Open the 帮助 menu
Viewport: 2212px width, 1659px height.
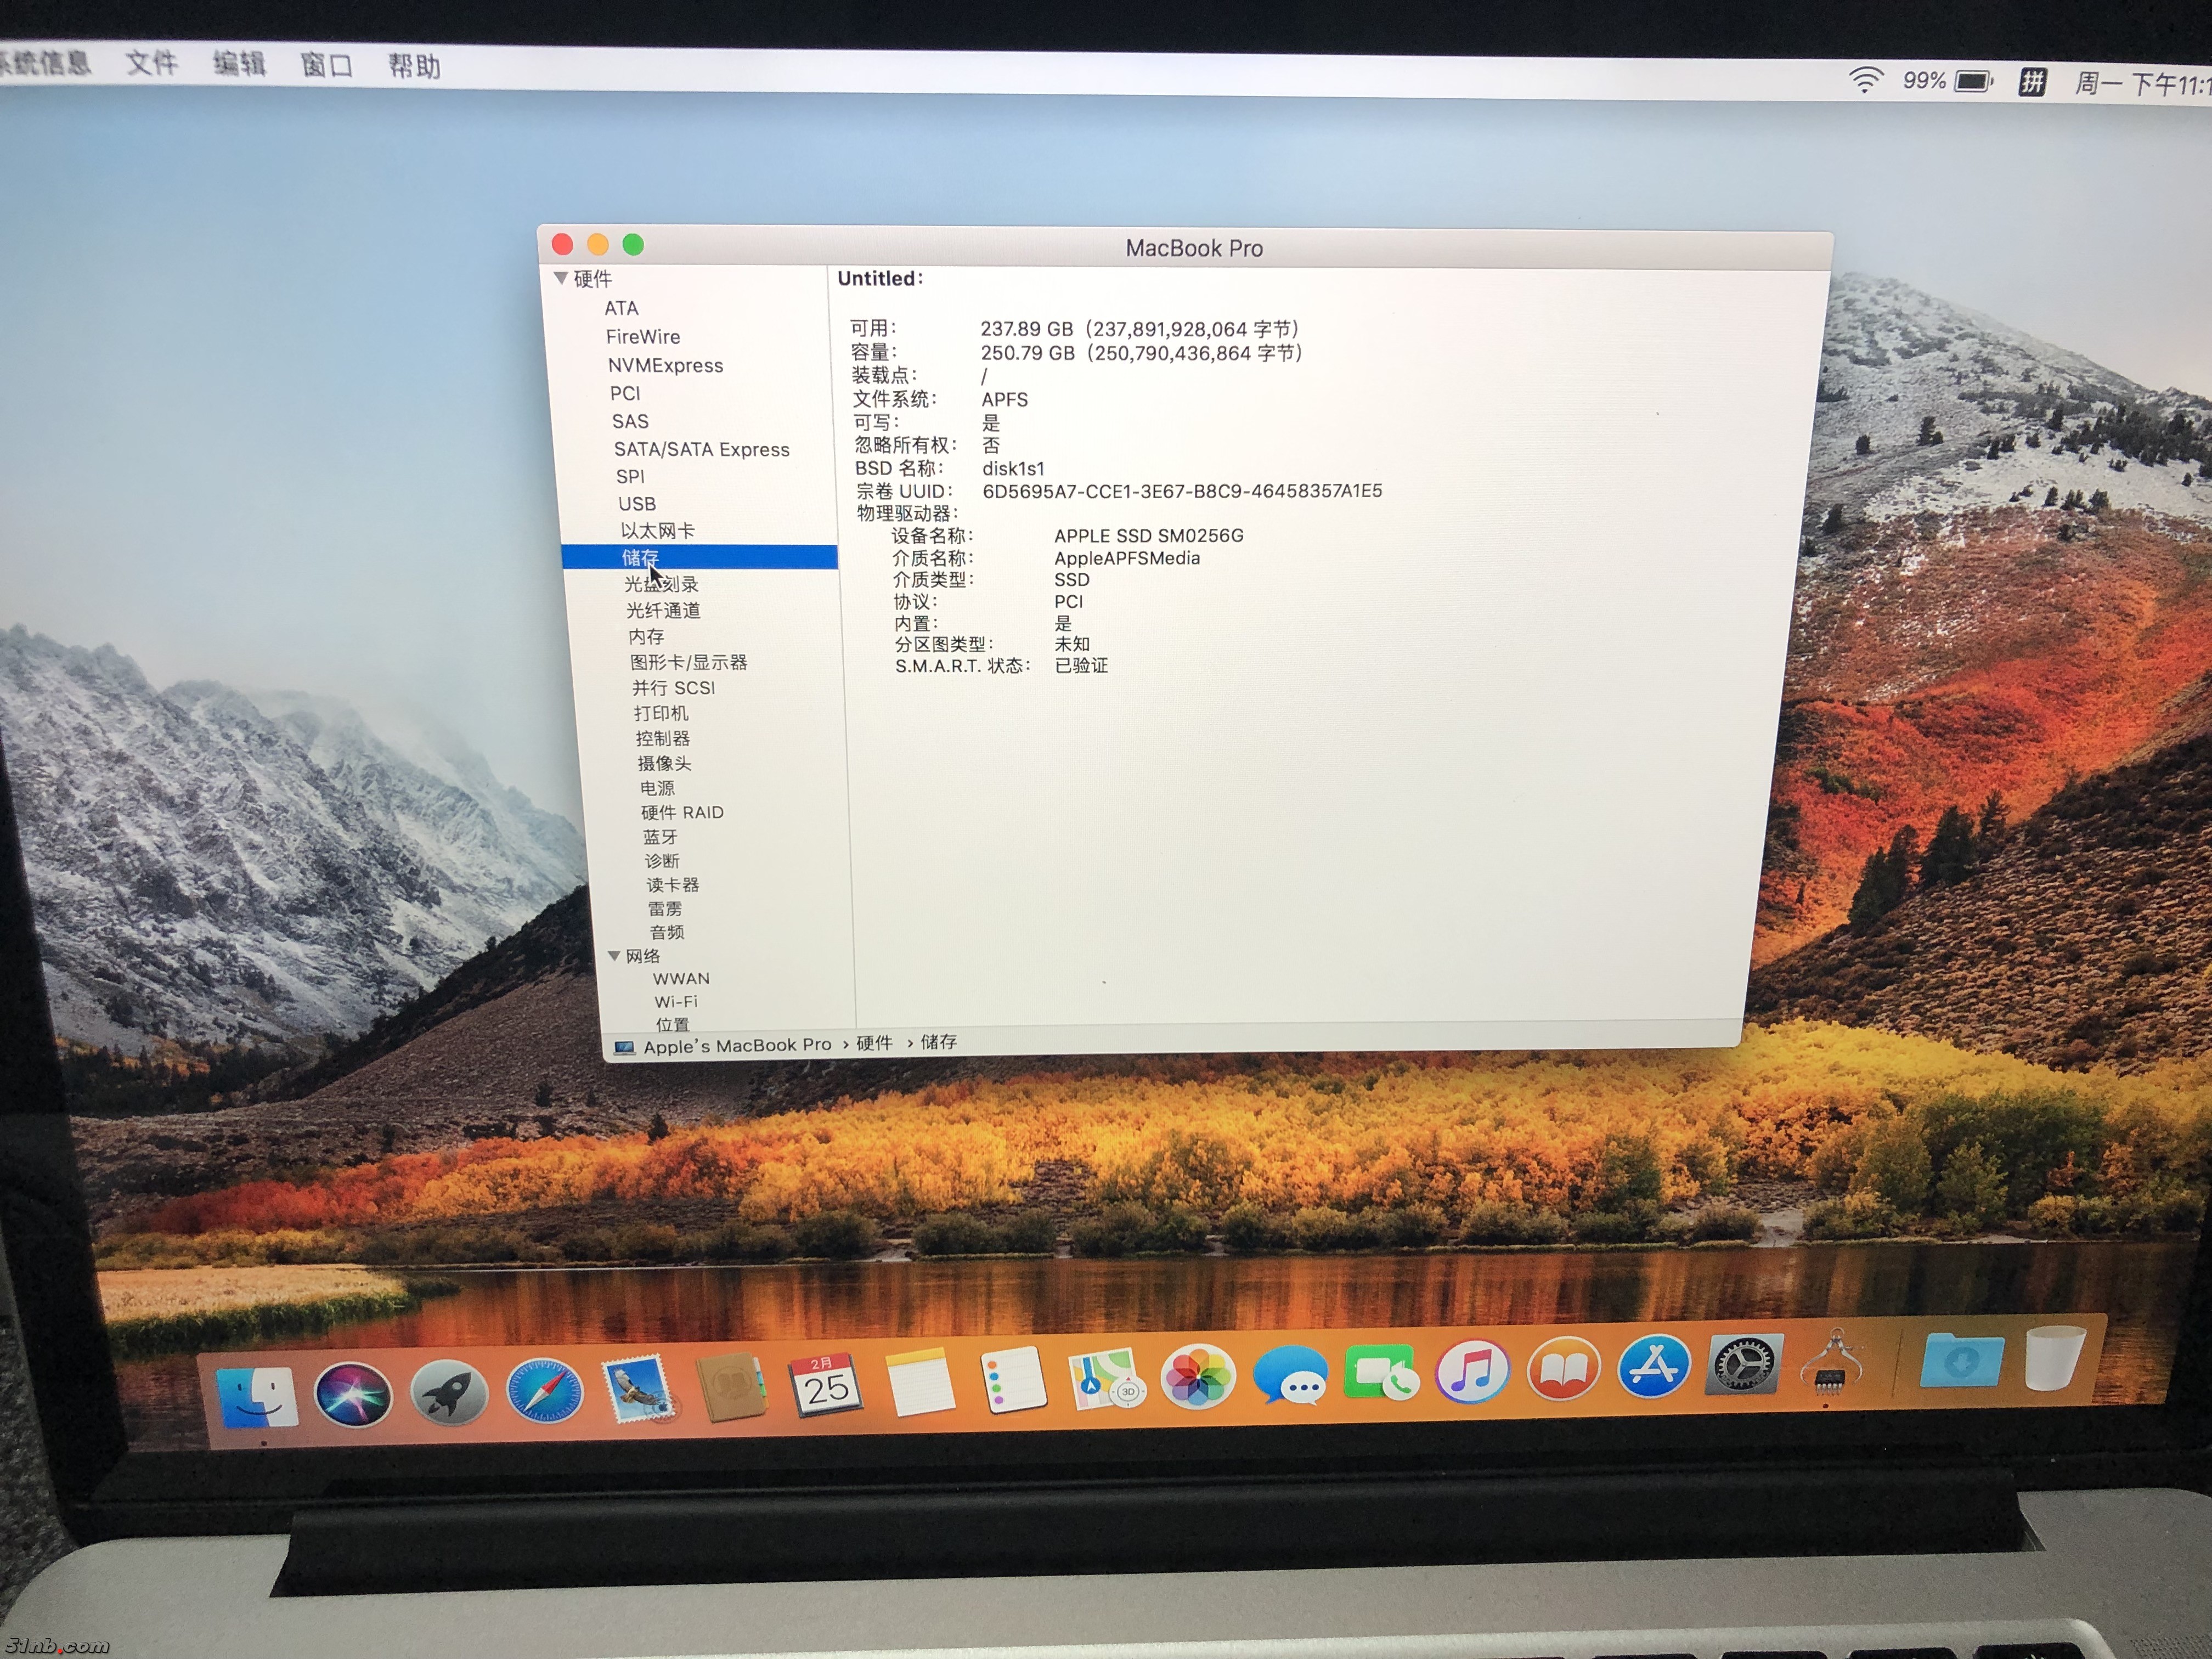coord(414,67)
